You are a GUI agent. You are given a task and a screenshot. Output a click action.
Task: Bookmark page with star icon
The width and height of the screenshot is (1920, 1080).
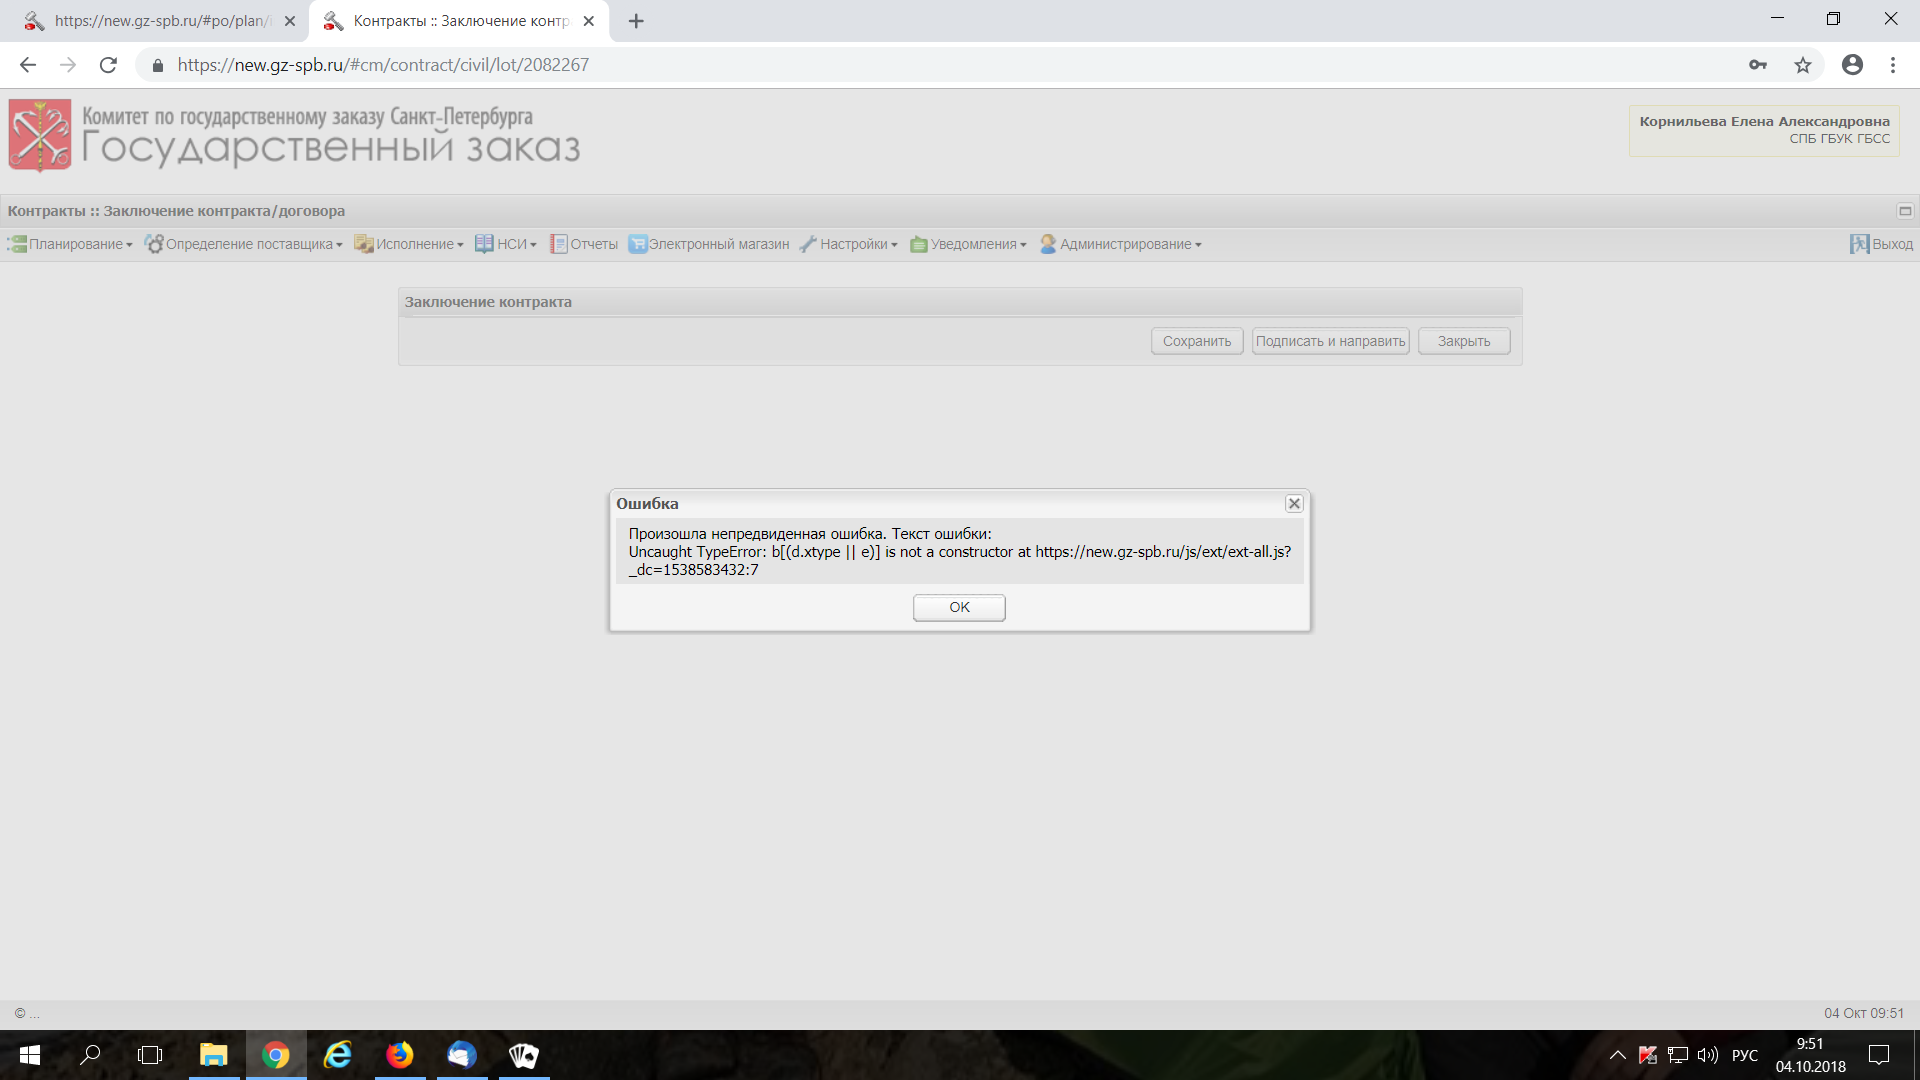pos(1802,65)
